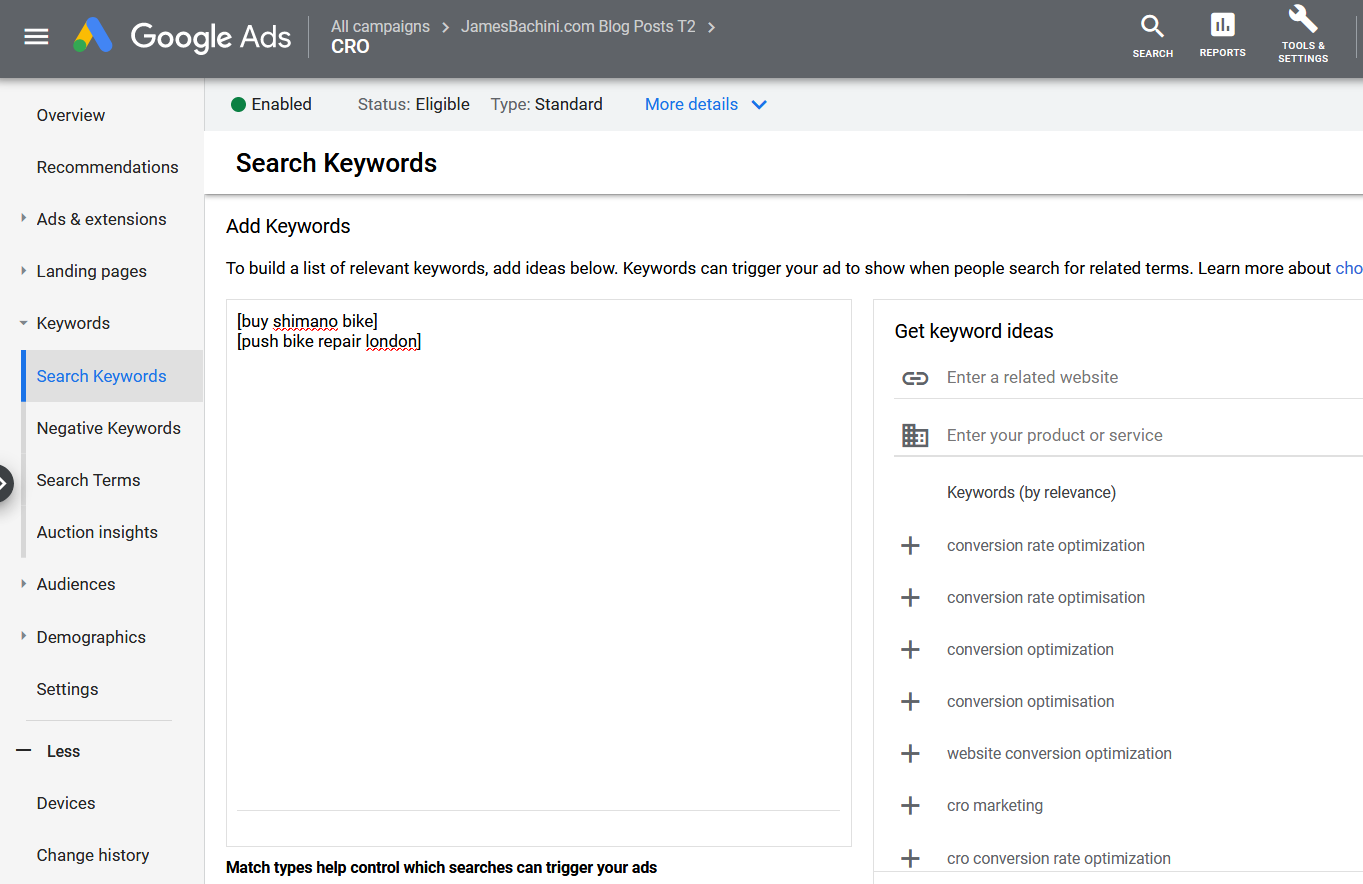The width and height of the screenshot is (1363, 884).
Task: Go to Auction insights
Action: point(97,532)
